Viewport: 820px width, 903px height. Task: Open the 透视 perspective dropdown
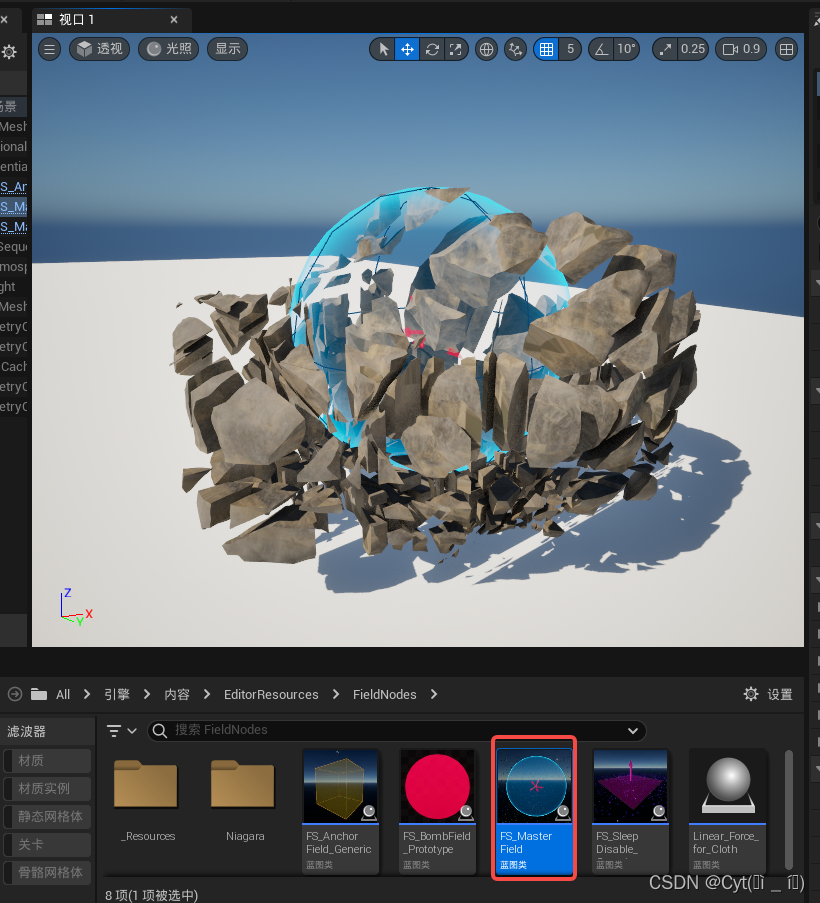coord(99,49)
